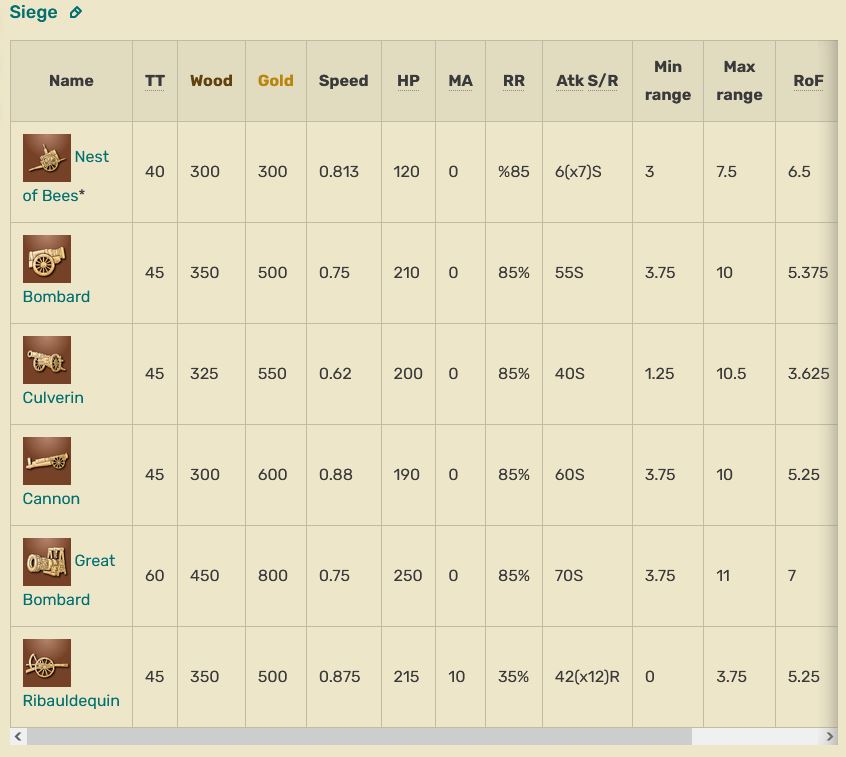This screenshot has height=757, width=846.
Task: Select the 120 HP value for Nest of Bees
Action: coord(406,172)
